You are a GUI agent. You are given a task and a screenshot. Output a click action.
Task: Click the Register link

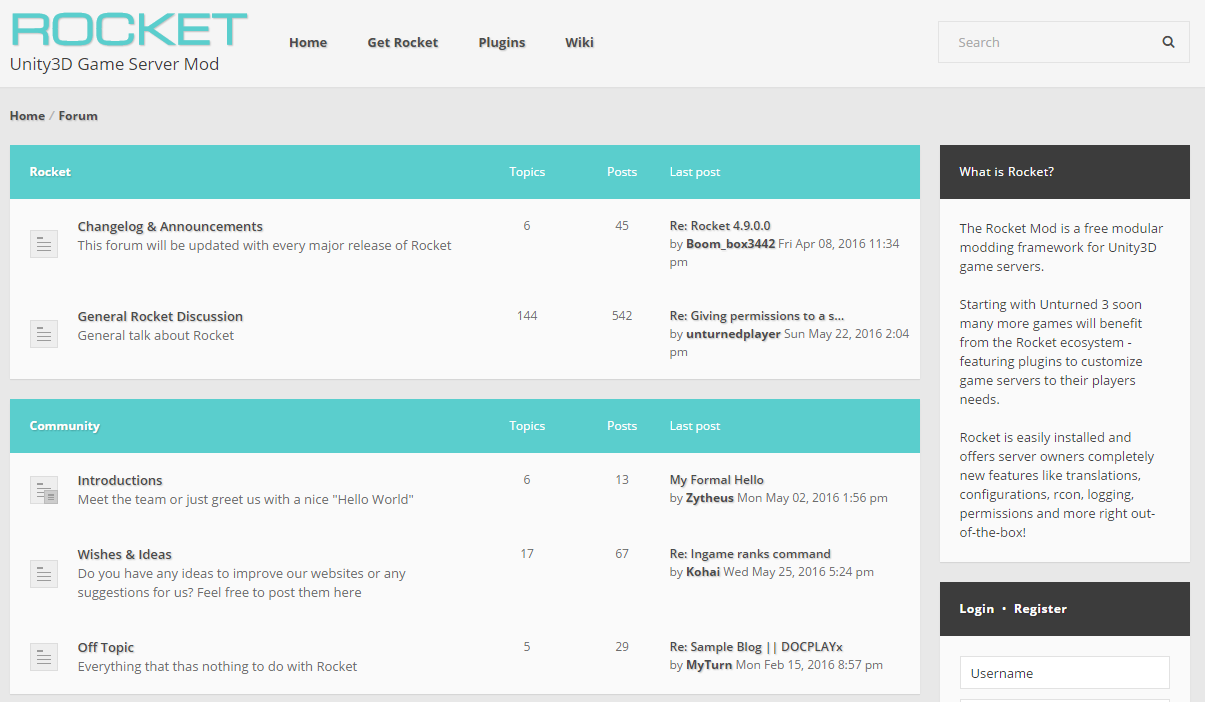pos(1040,609)
